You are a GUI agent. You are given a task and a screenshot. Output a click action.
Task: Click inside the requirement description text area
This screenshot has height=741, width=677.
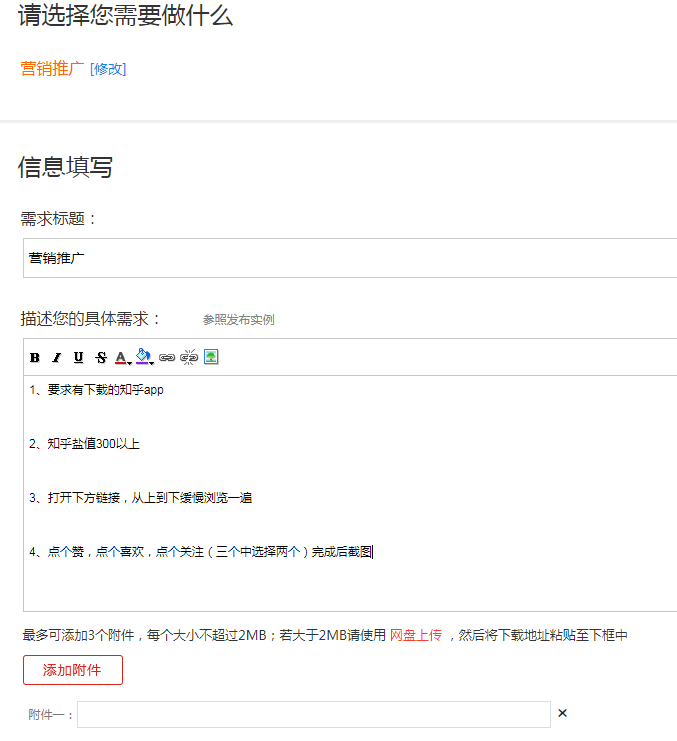pos(350,580)
